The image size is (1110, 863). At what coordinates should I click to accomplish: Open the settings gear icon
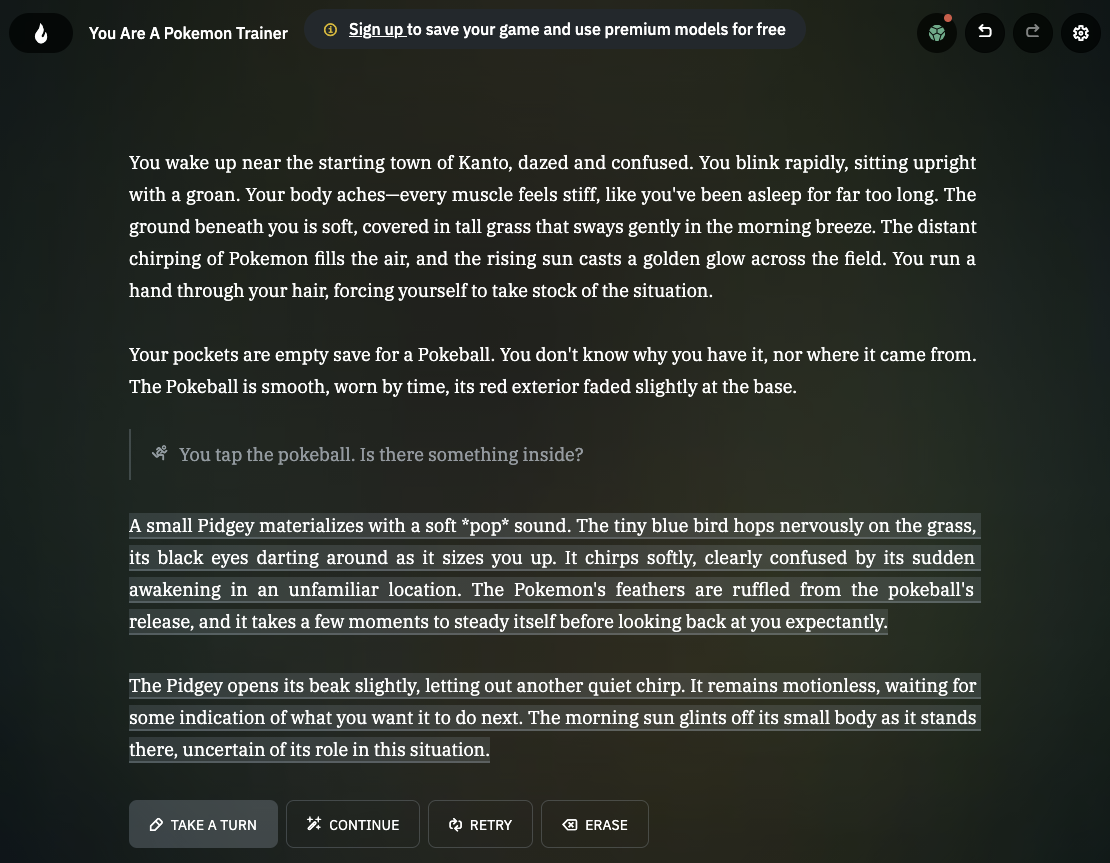tap(1080, 33)
